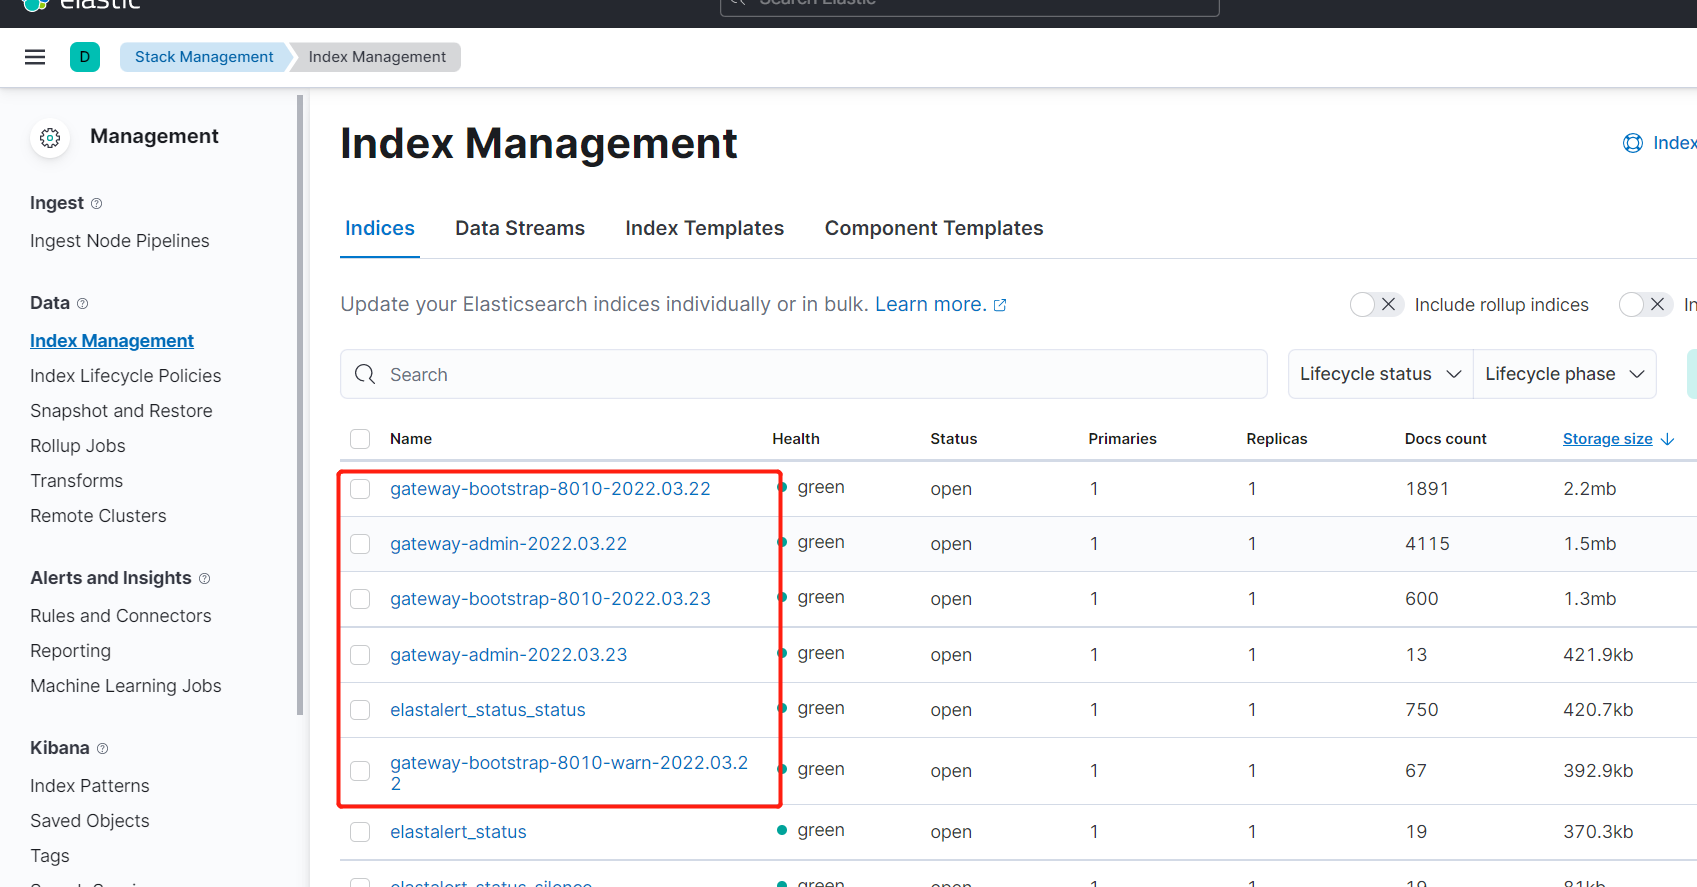Open the hamburger navigation menu
The height and width of the screenshot is (887, 1697).
35,57
